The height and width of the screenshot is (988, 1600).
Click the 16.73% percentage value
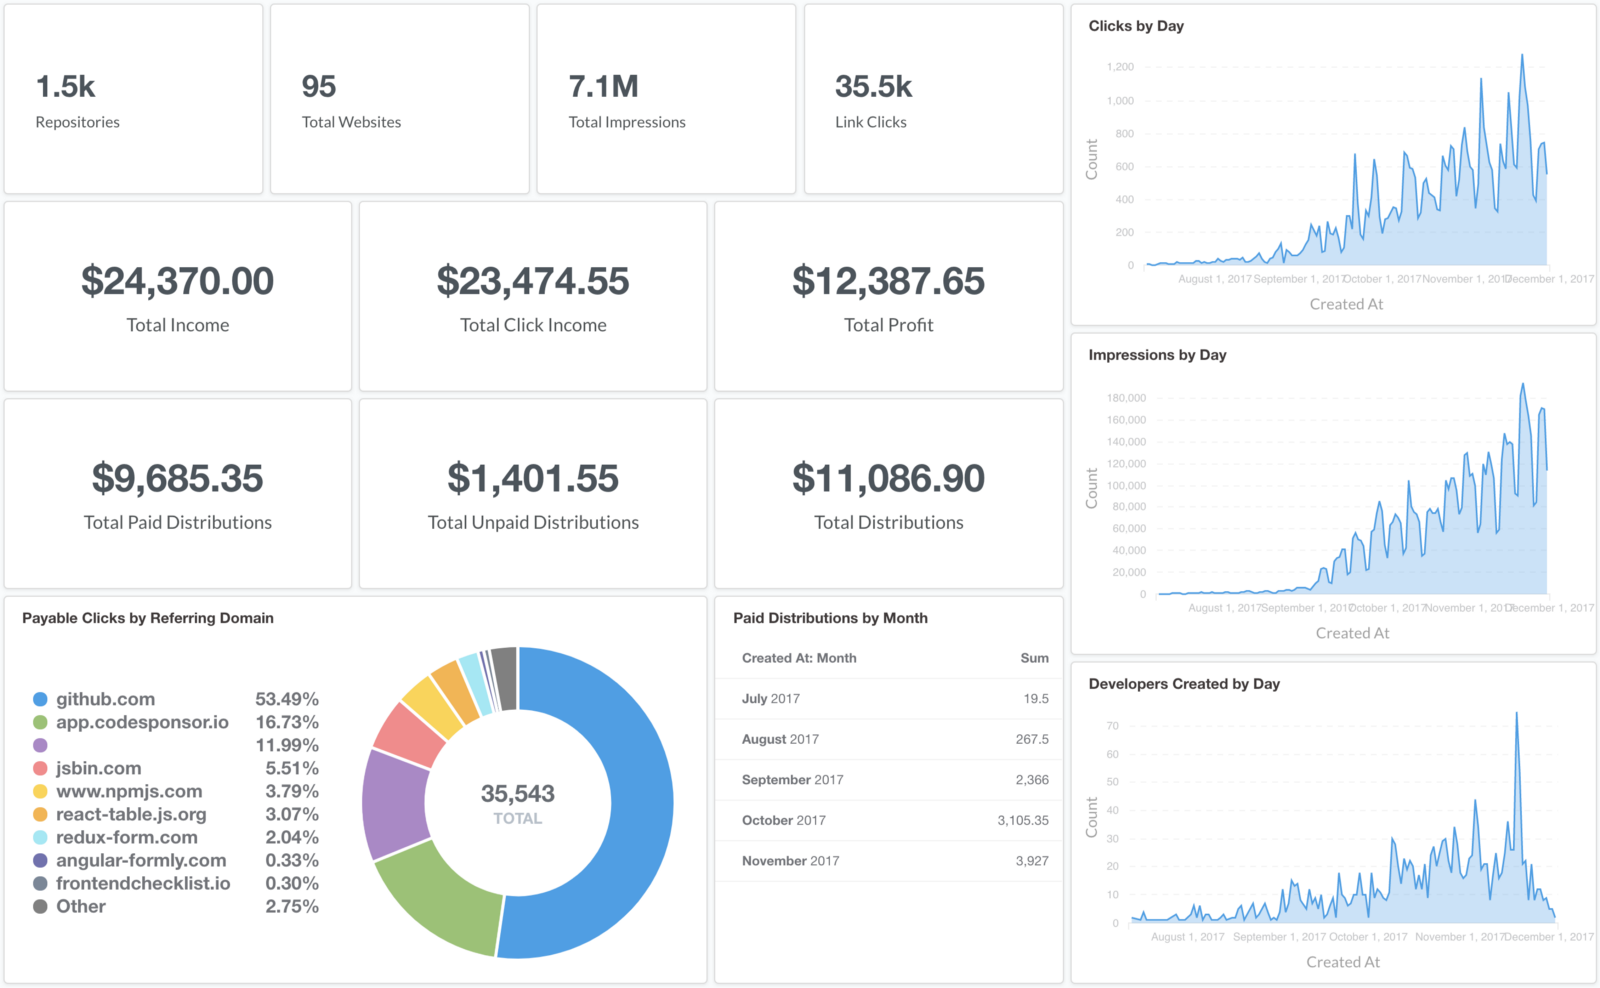(x=287, y=722)
